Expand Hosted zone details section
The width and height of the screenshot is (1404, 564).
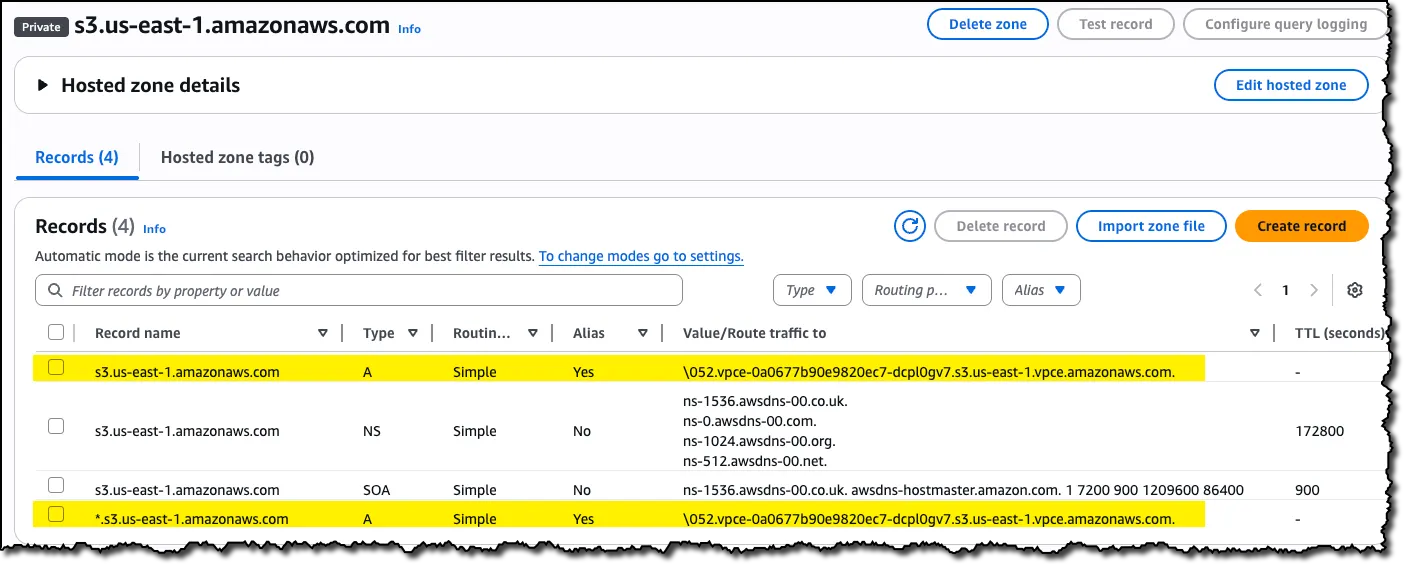coord(43,85)
